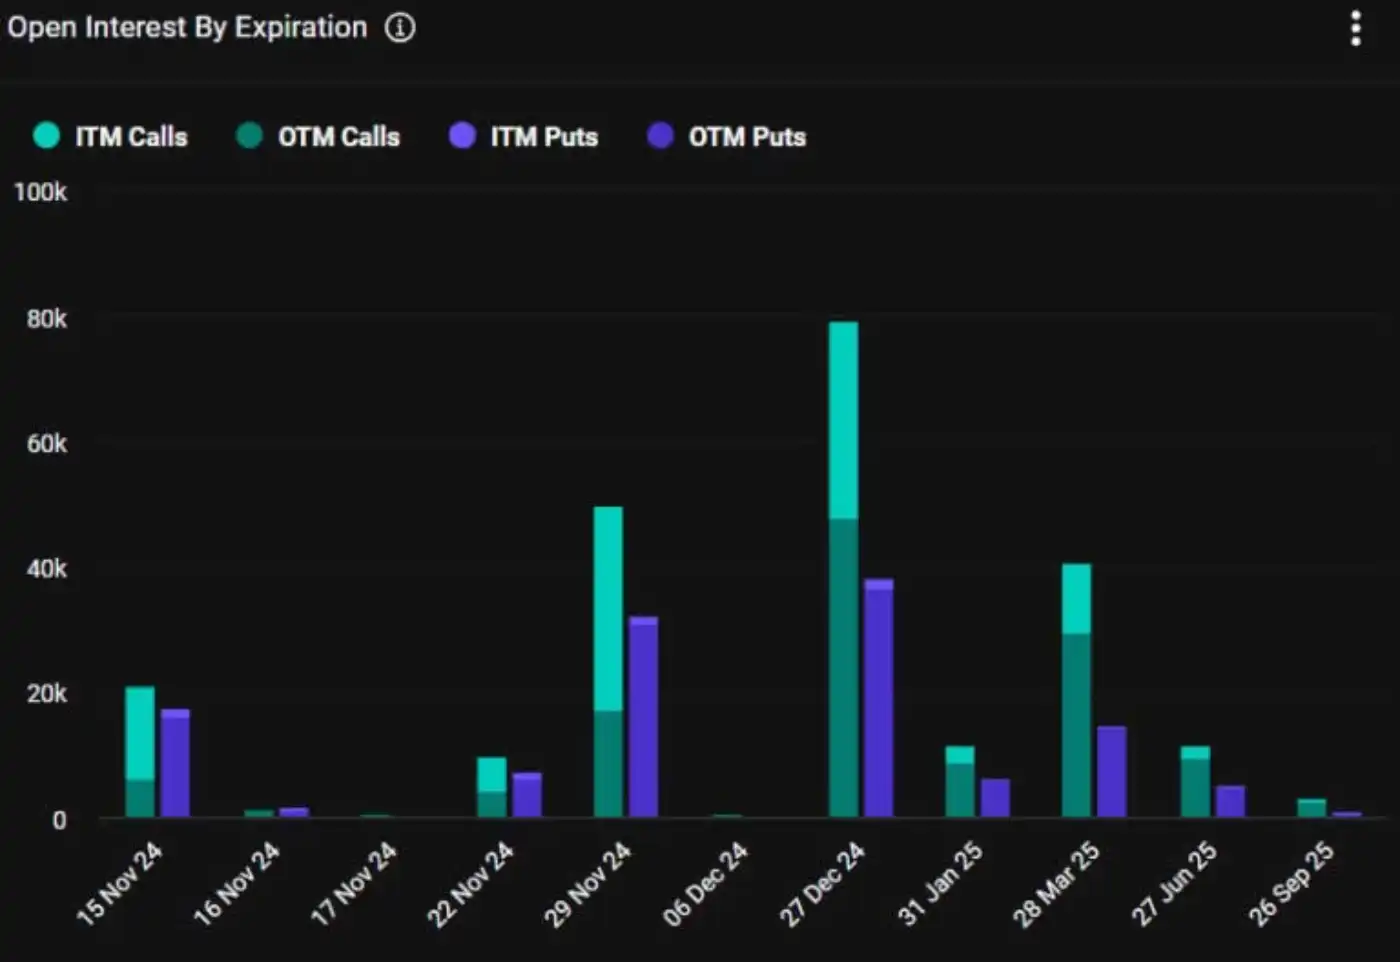1400x962 pixels.
Task: Click the '40k' y-axis value
Action: coord(47,569)
